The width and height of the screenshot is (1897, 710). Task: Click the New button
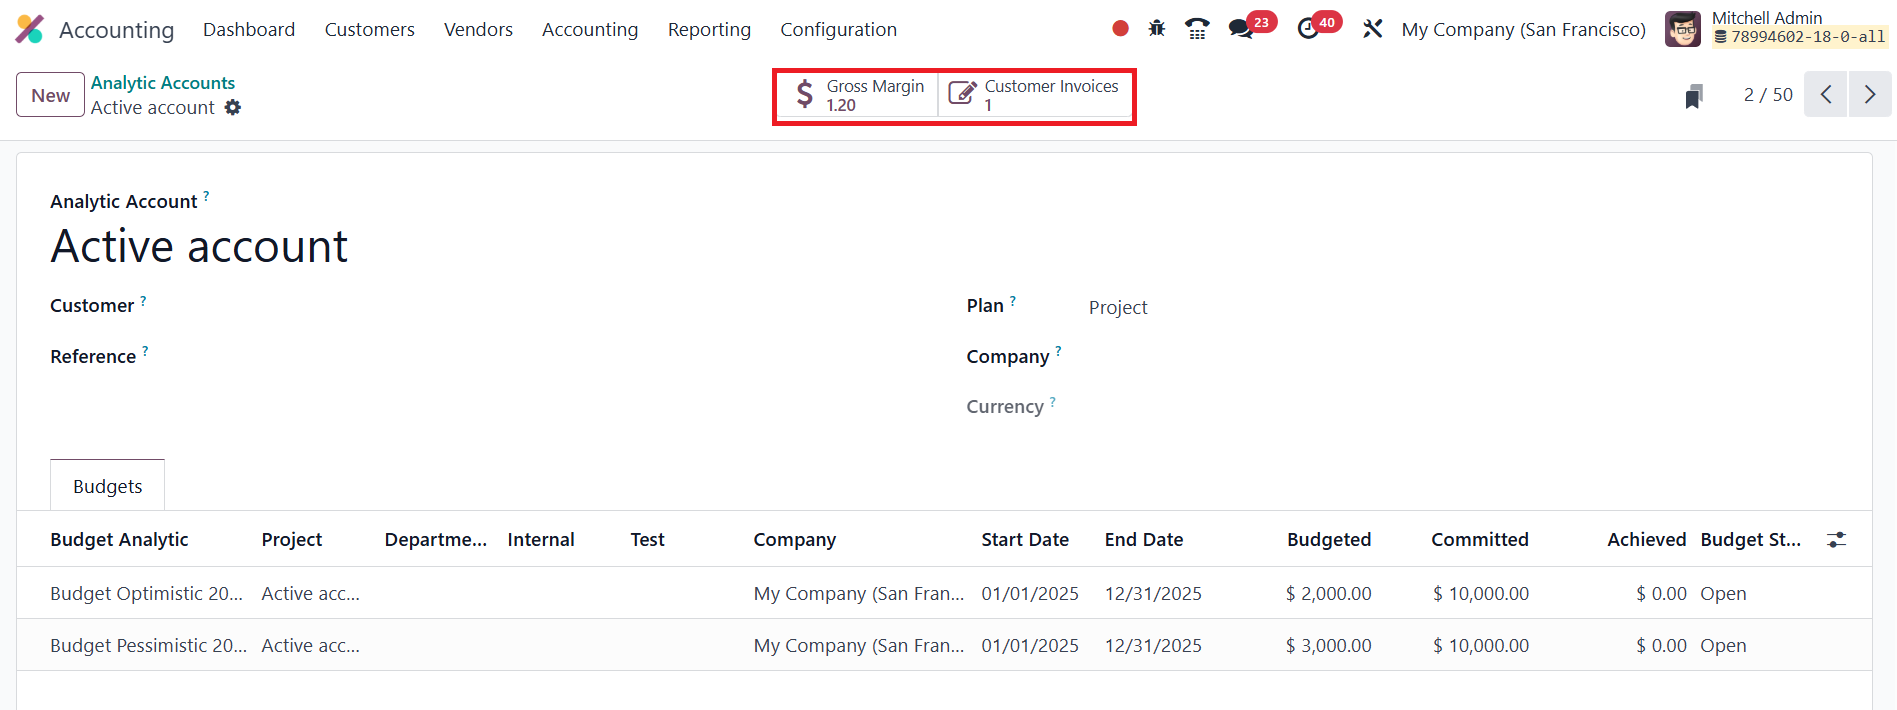pos(50,95)
